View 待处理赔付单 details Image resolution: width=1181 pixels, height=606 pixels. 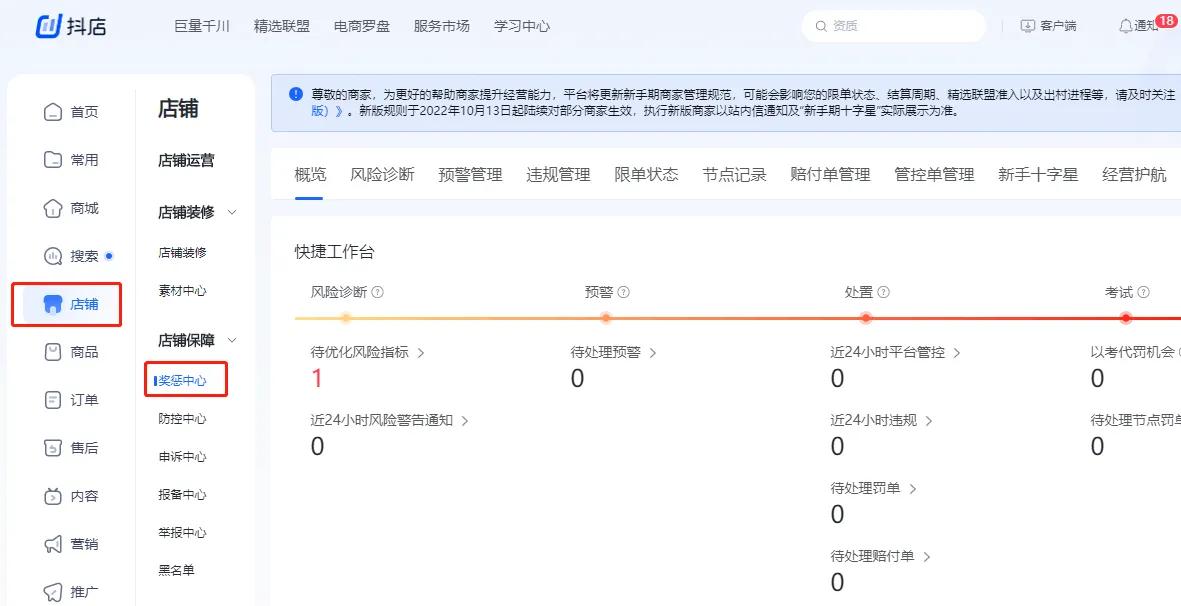(x=873, y=556)
